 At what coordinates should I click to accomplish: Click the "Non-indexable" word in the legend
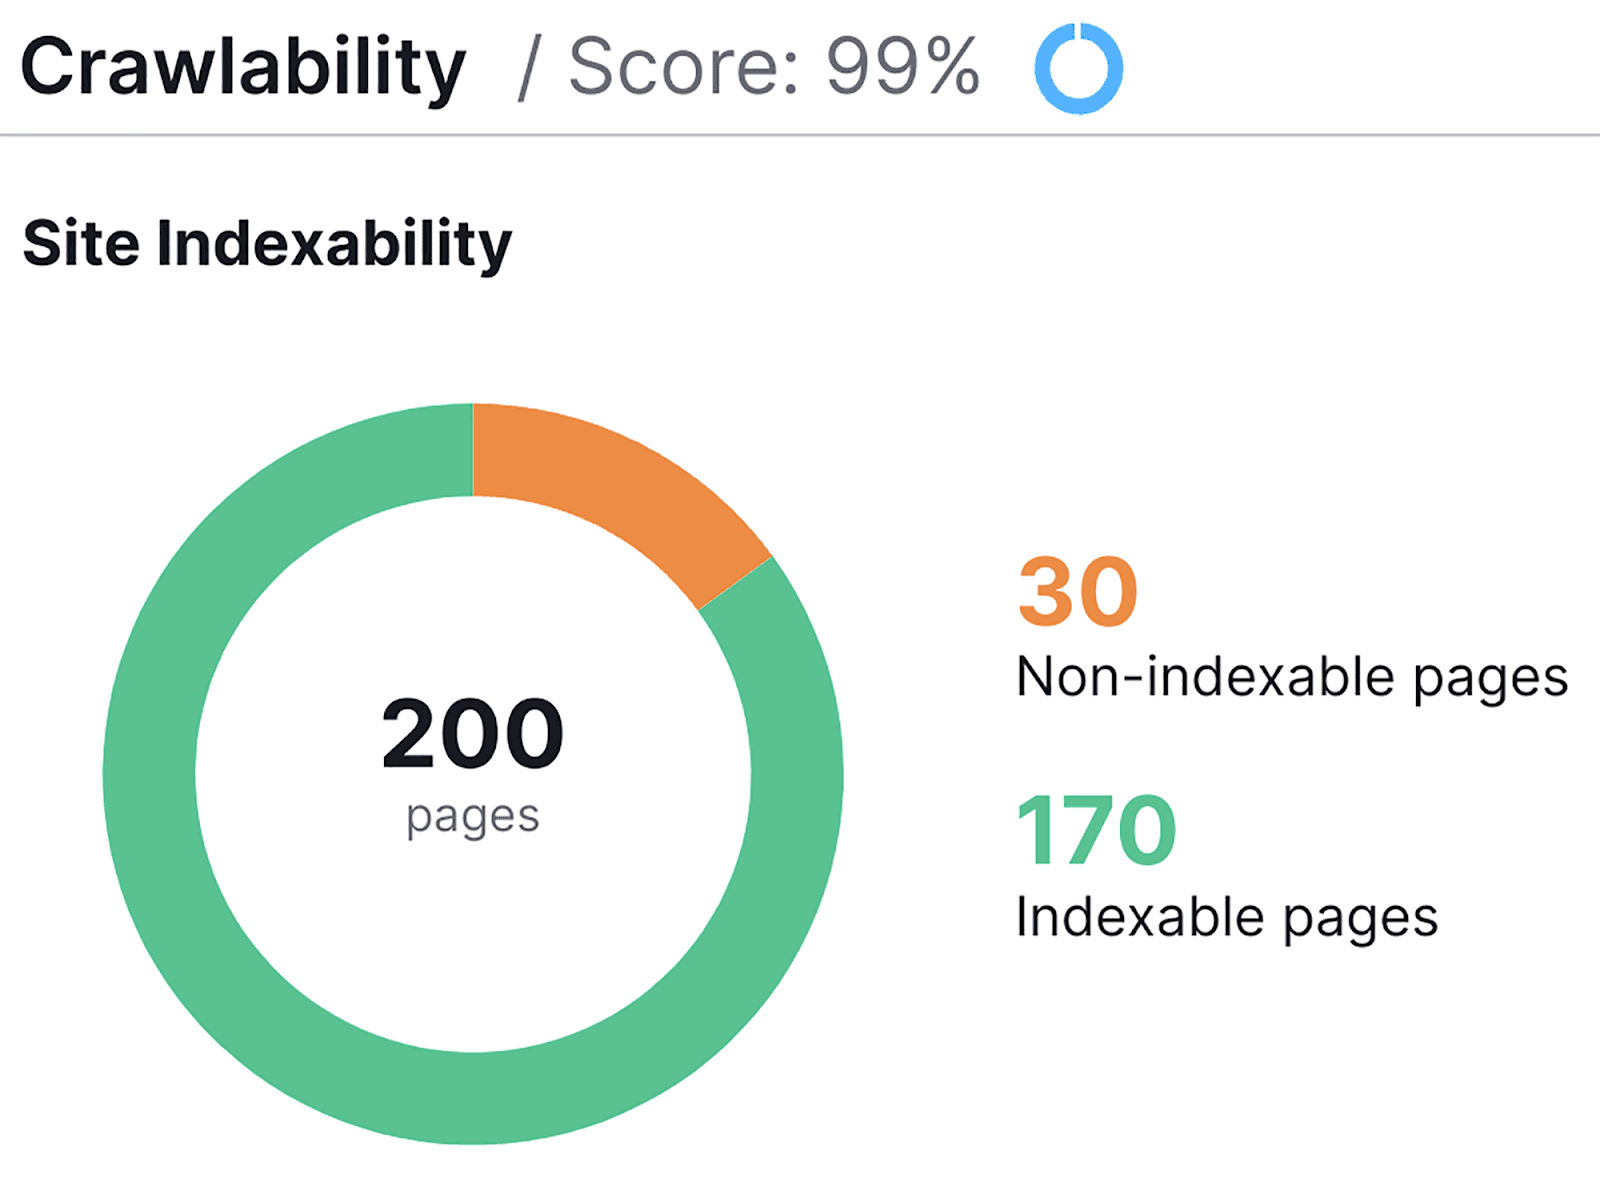[x=1205, y=677]
